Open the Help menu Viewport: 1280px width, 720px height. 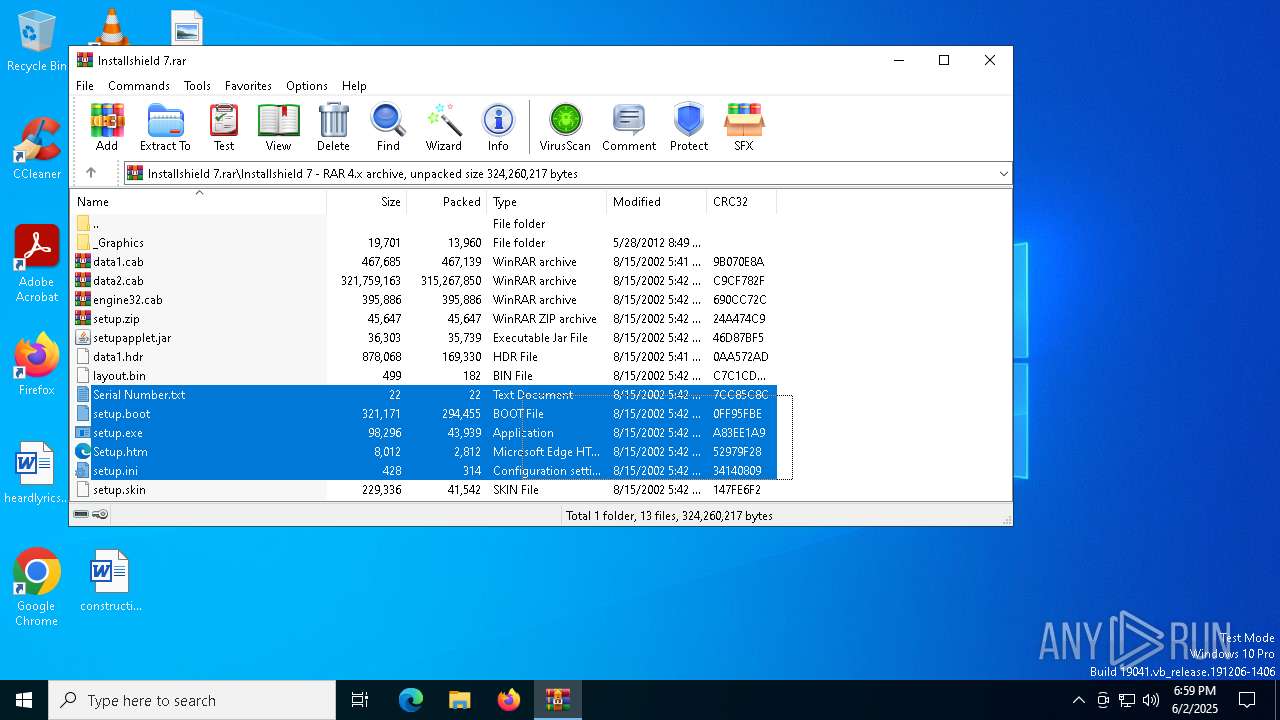pos(354,86)
